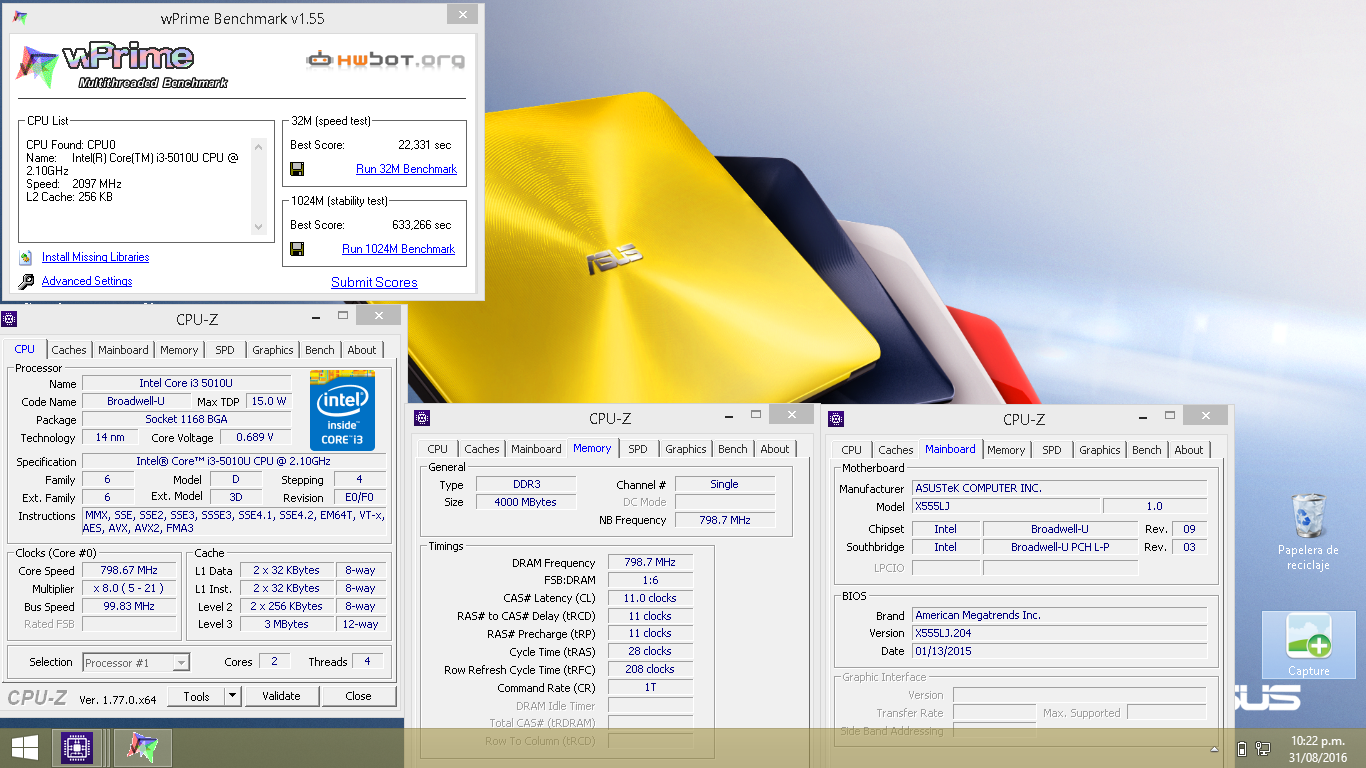This screenshot has height=768, width=1366.
Task: Click the Advanced Settings wrench icon
Action: pos(26,282)
